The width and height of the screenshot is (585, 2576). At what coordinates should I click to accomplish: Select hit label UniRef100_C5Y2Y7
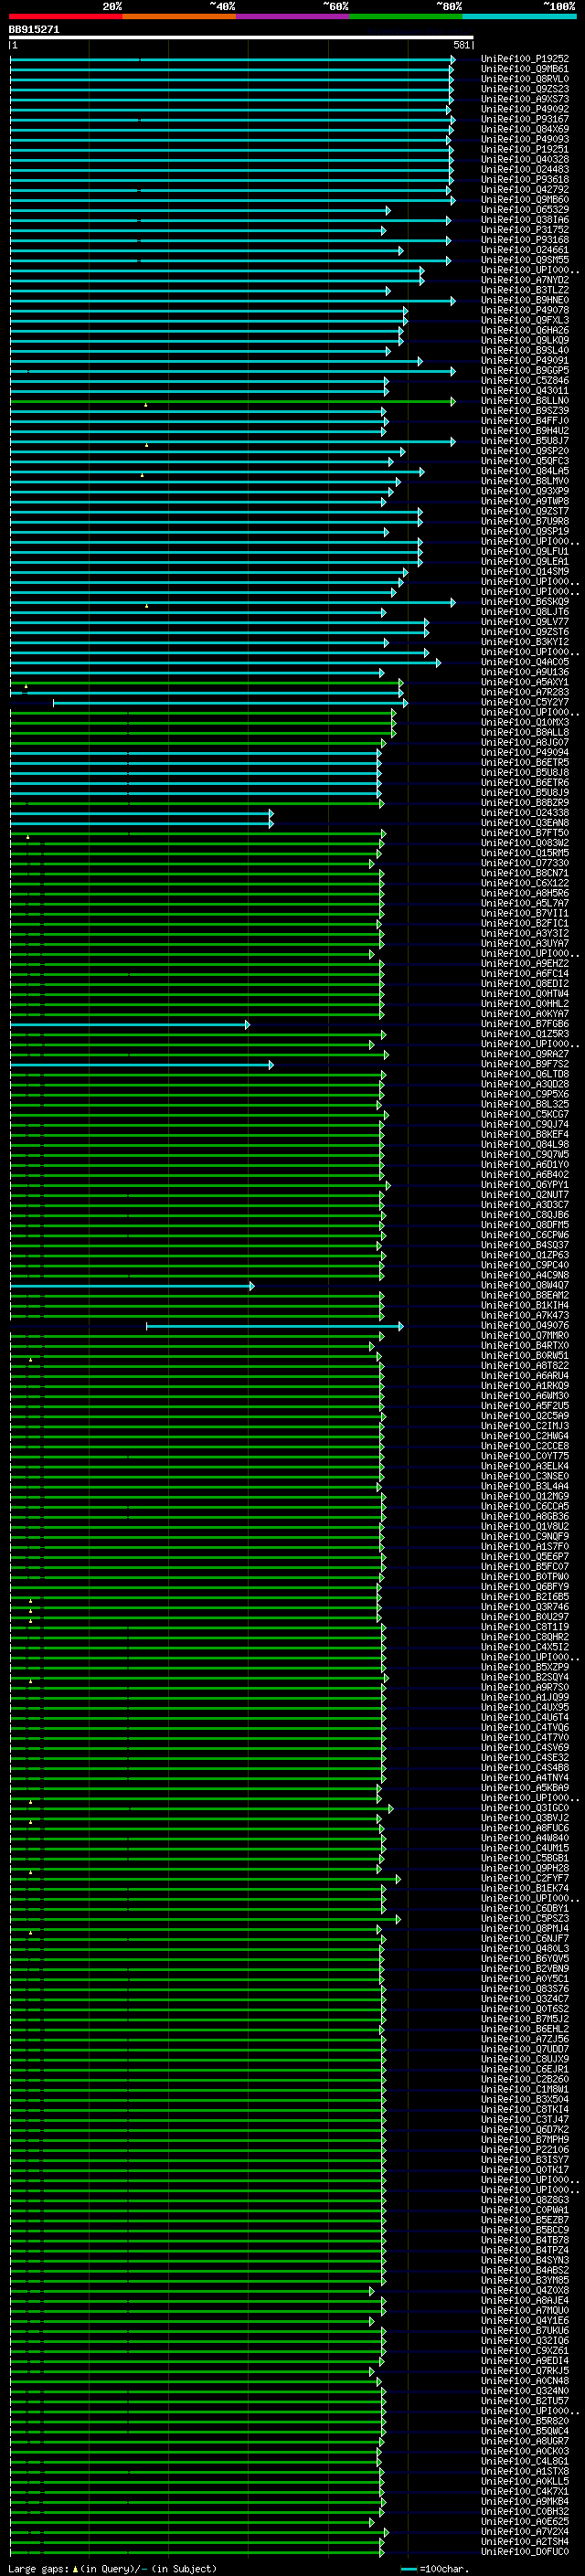(x=525, y=702)
